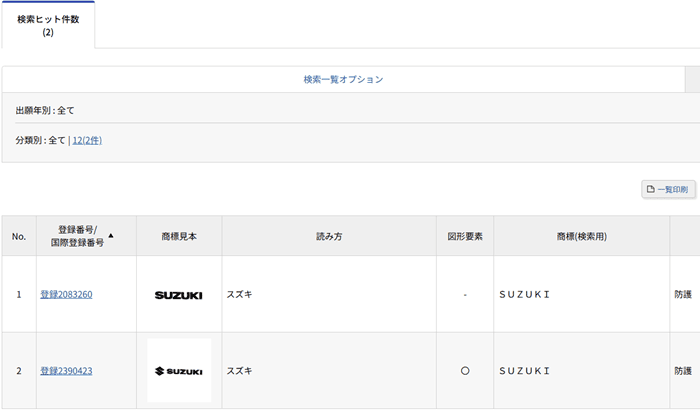
Task: Click ＳＵＺＵＫＩ search text in row 1
Action: tap(525, 294)
